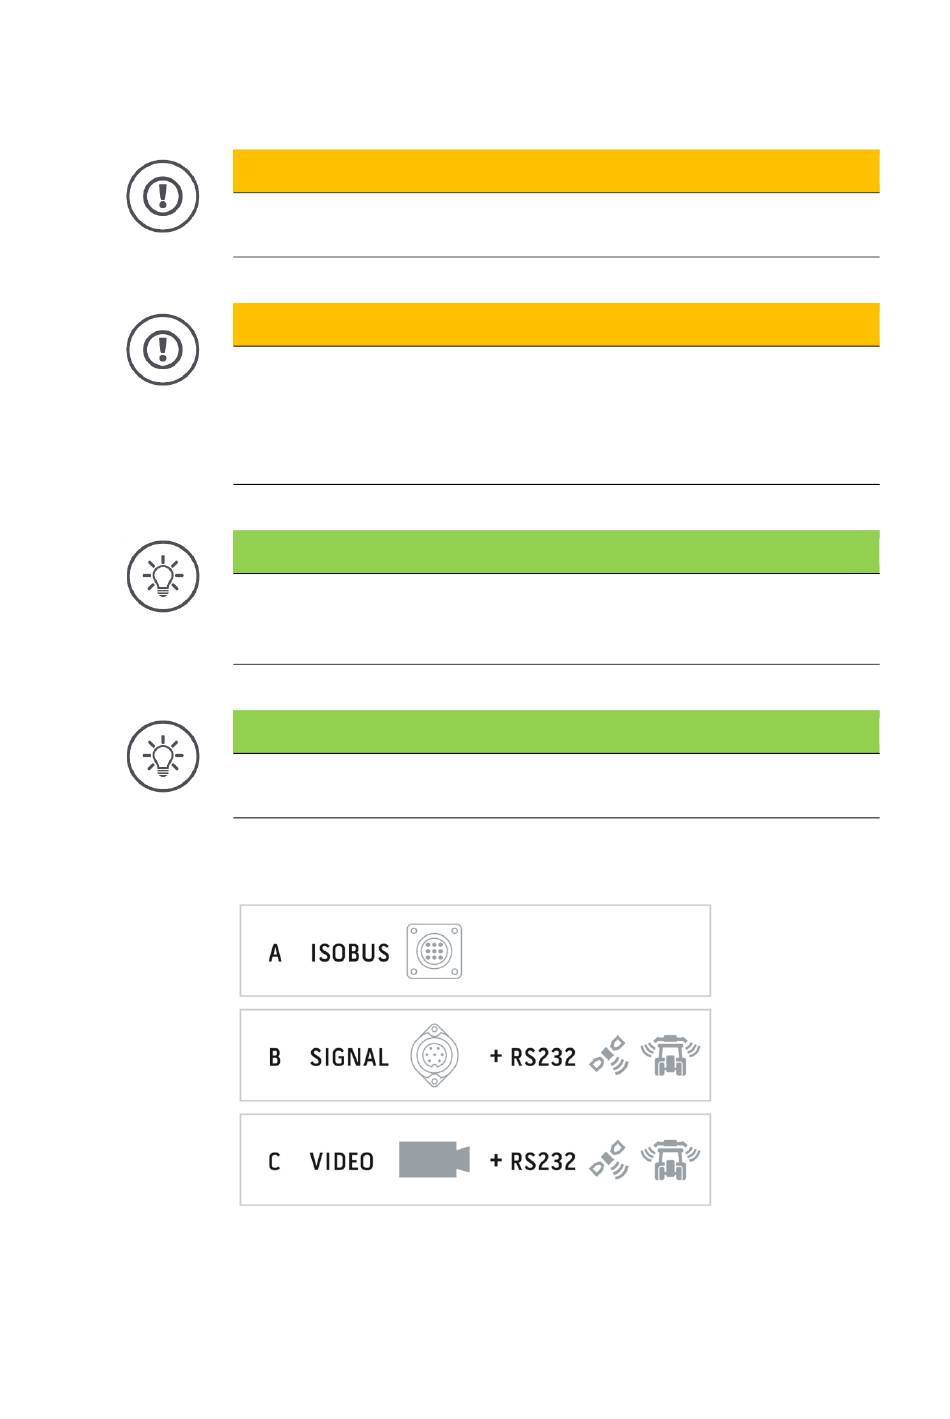Click the satellite icon in SIGNAL row
This screenshot has height=1419, width=950.
[x=609, y=1056]
